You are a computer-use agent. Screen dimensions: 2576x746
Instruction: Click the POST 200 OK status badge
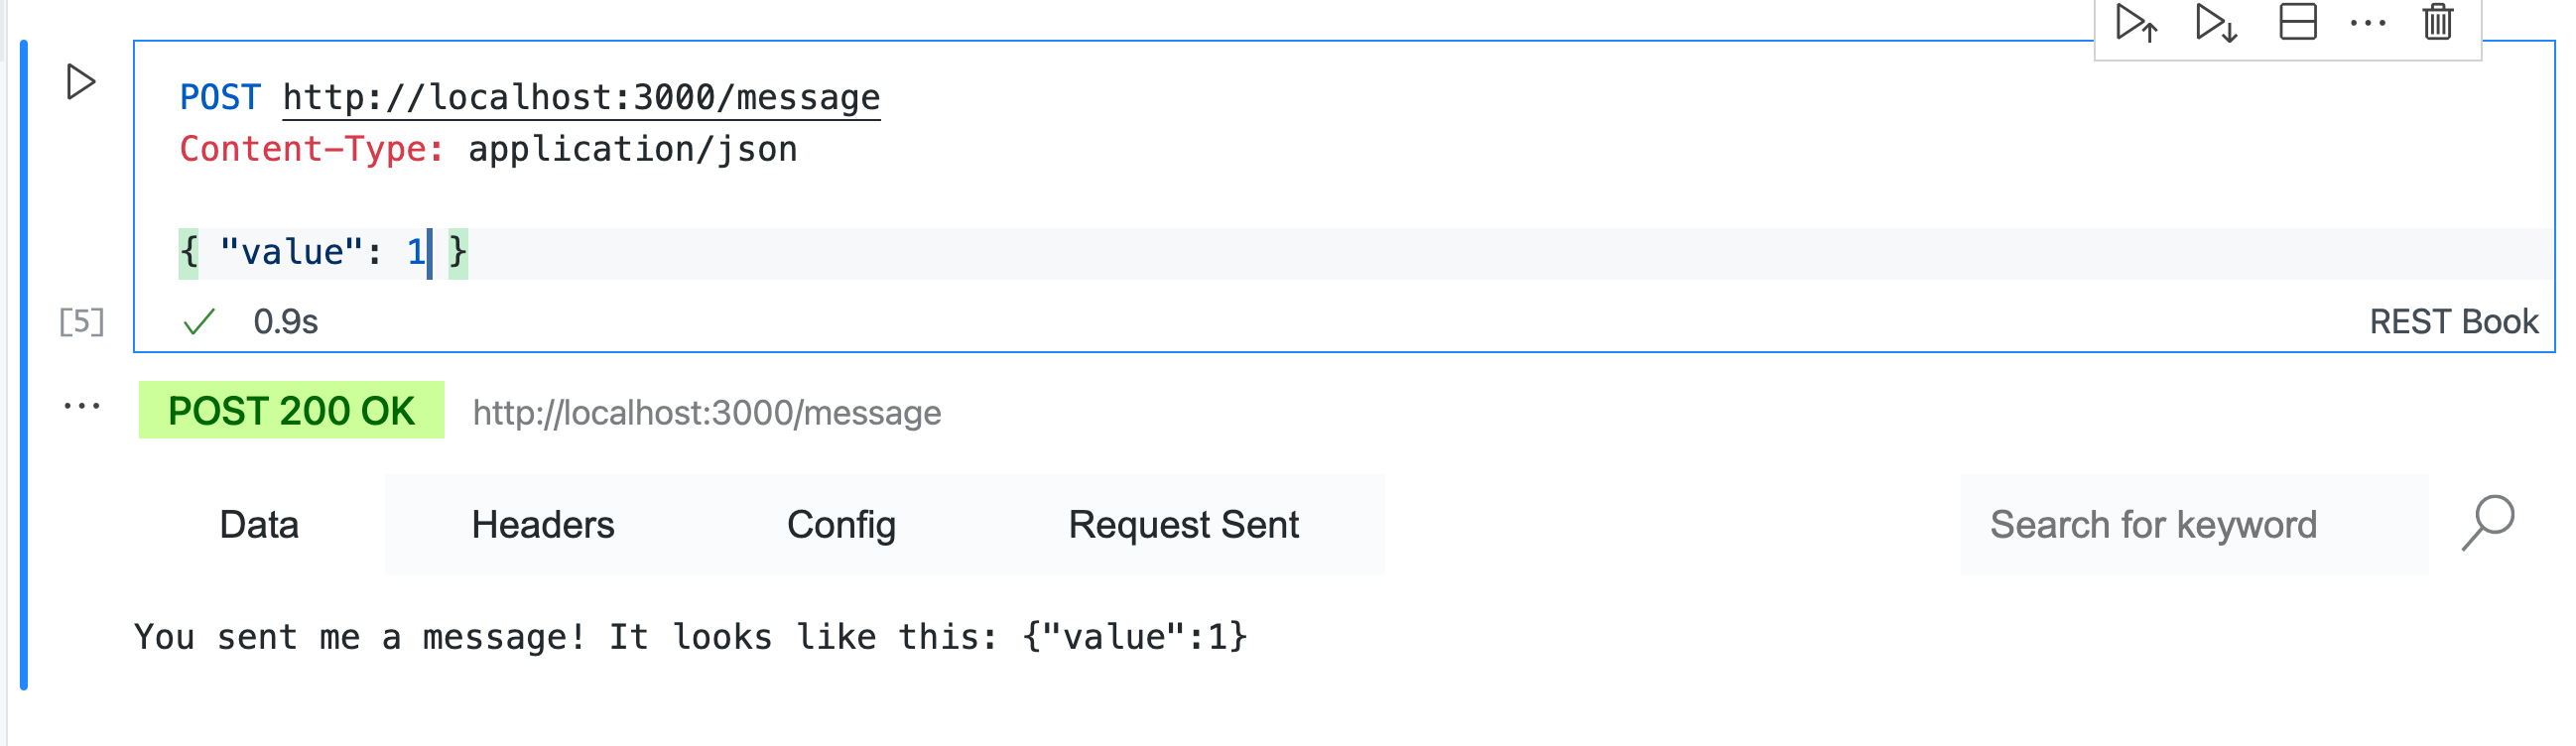click(x=291, y=411)
